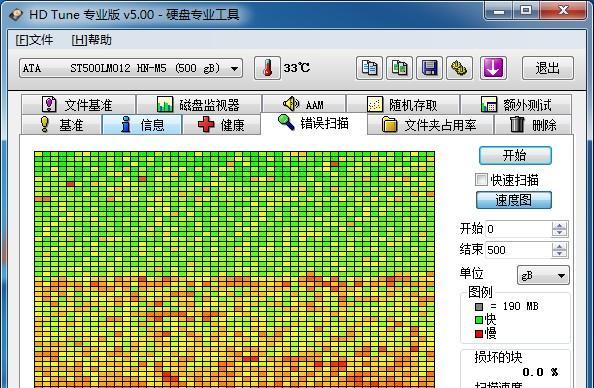Open the 文件夹占用率 tab
This screenshot has width=594, height=388.
(430, 125)
